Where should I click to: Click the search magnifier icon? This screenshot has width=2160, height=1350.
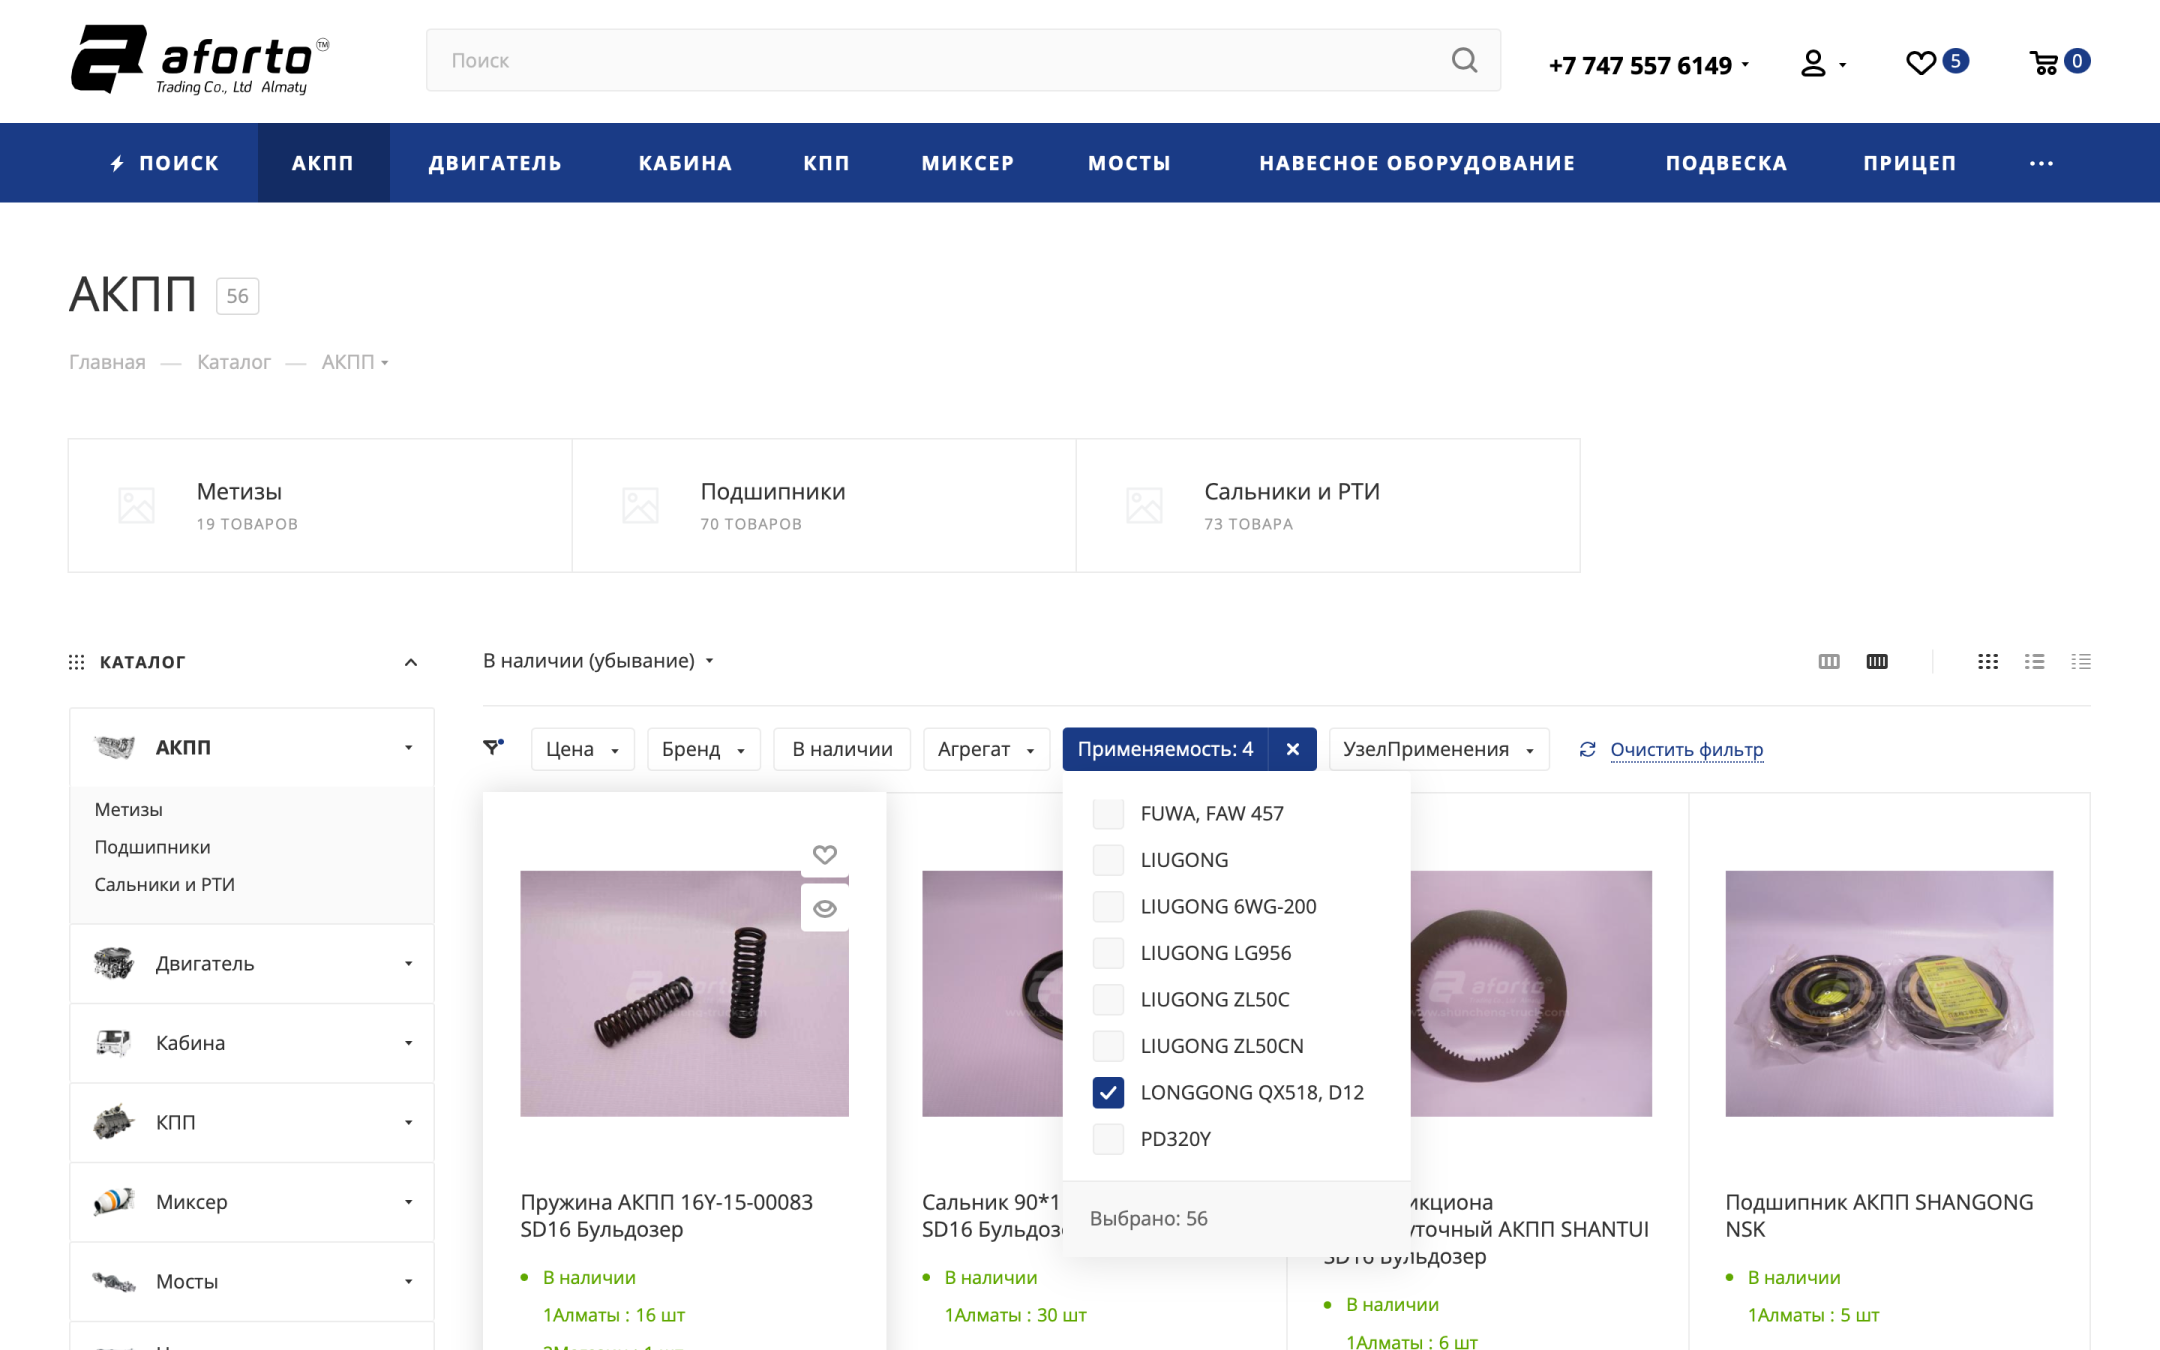1464,60
